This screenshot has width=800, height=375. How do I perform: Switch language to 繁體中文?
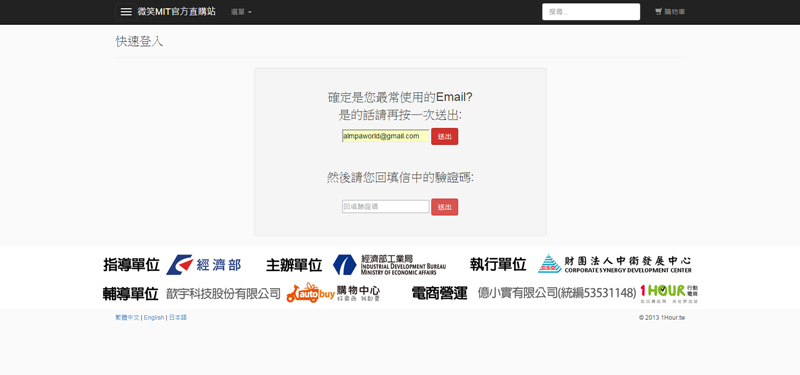(x=127, y=317)
